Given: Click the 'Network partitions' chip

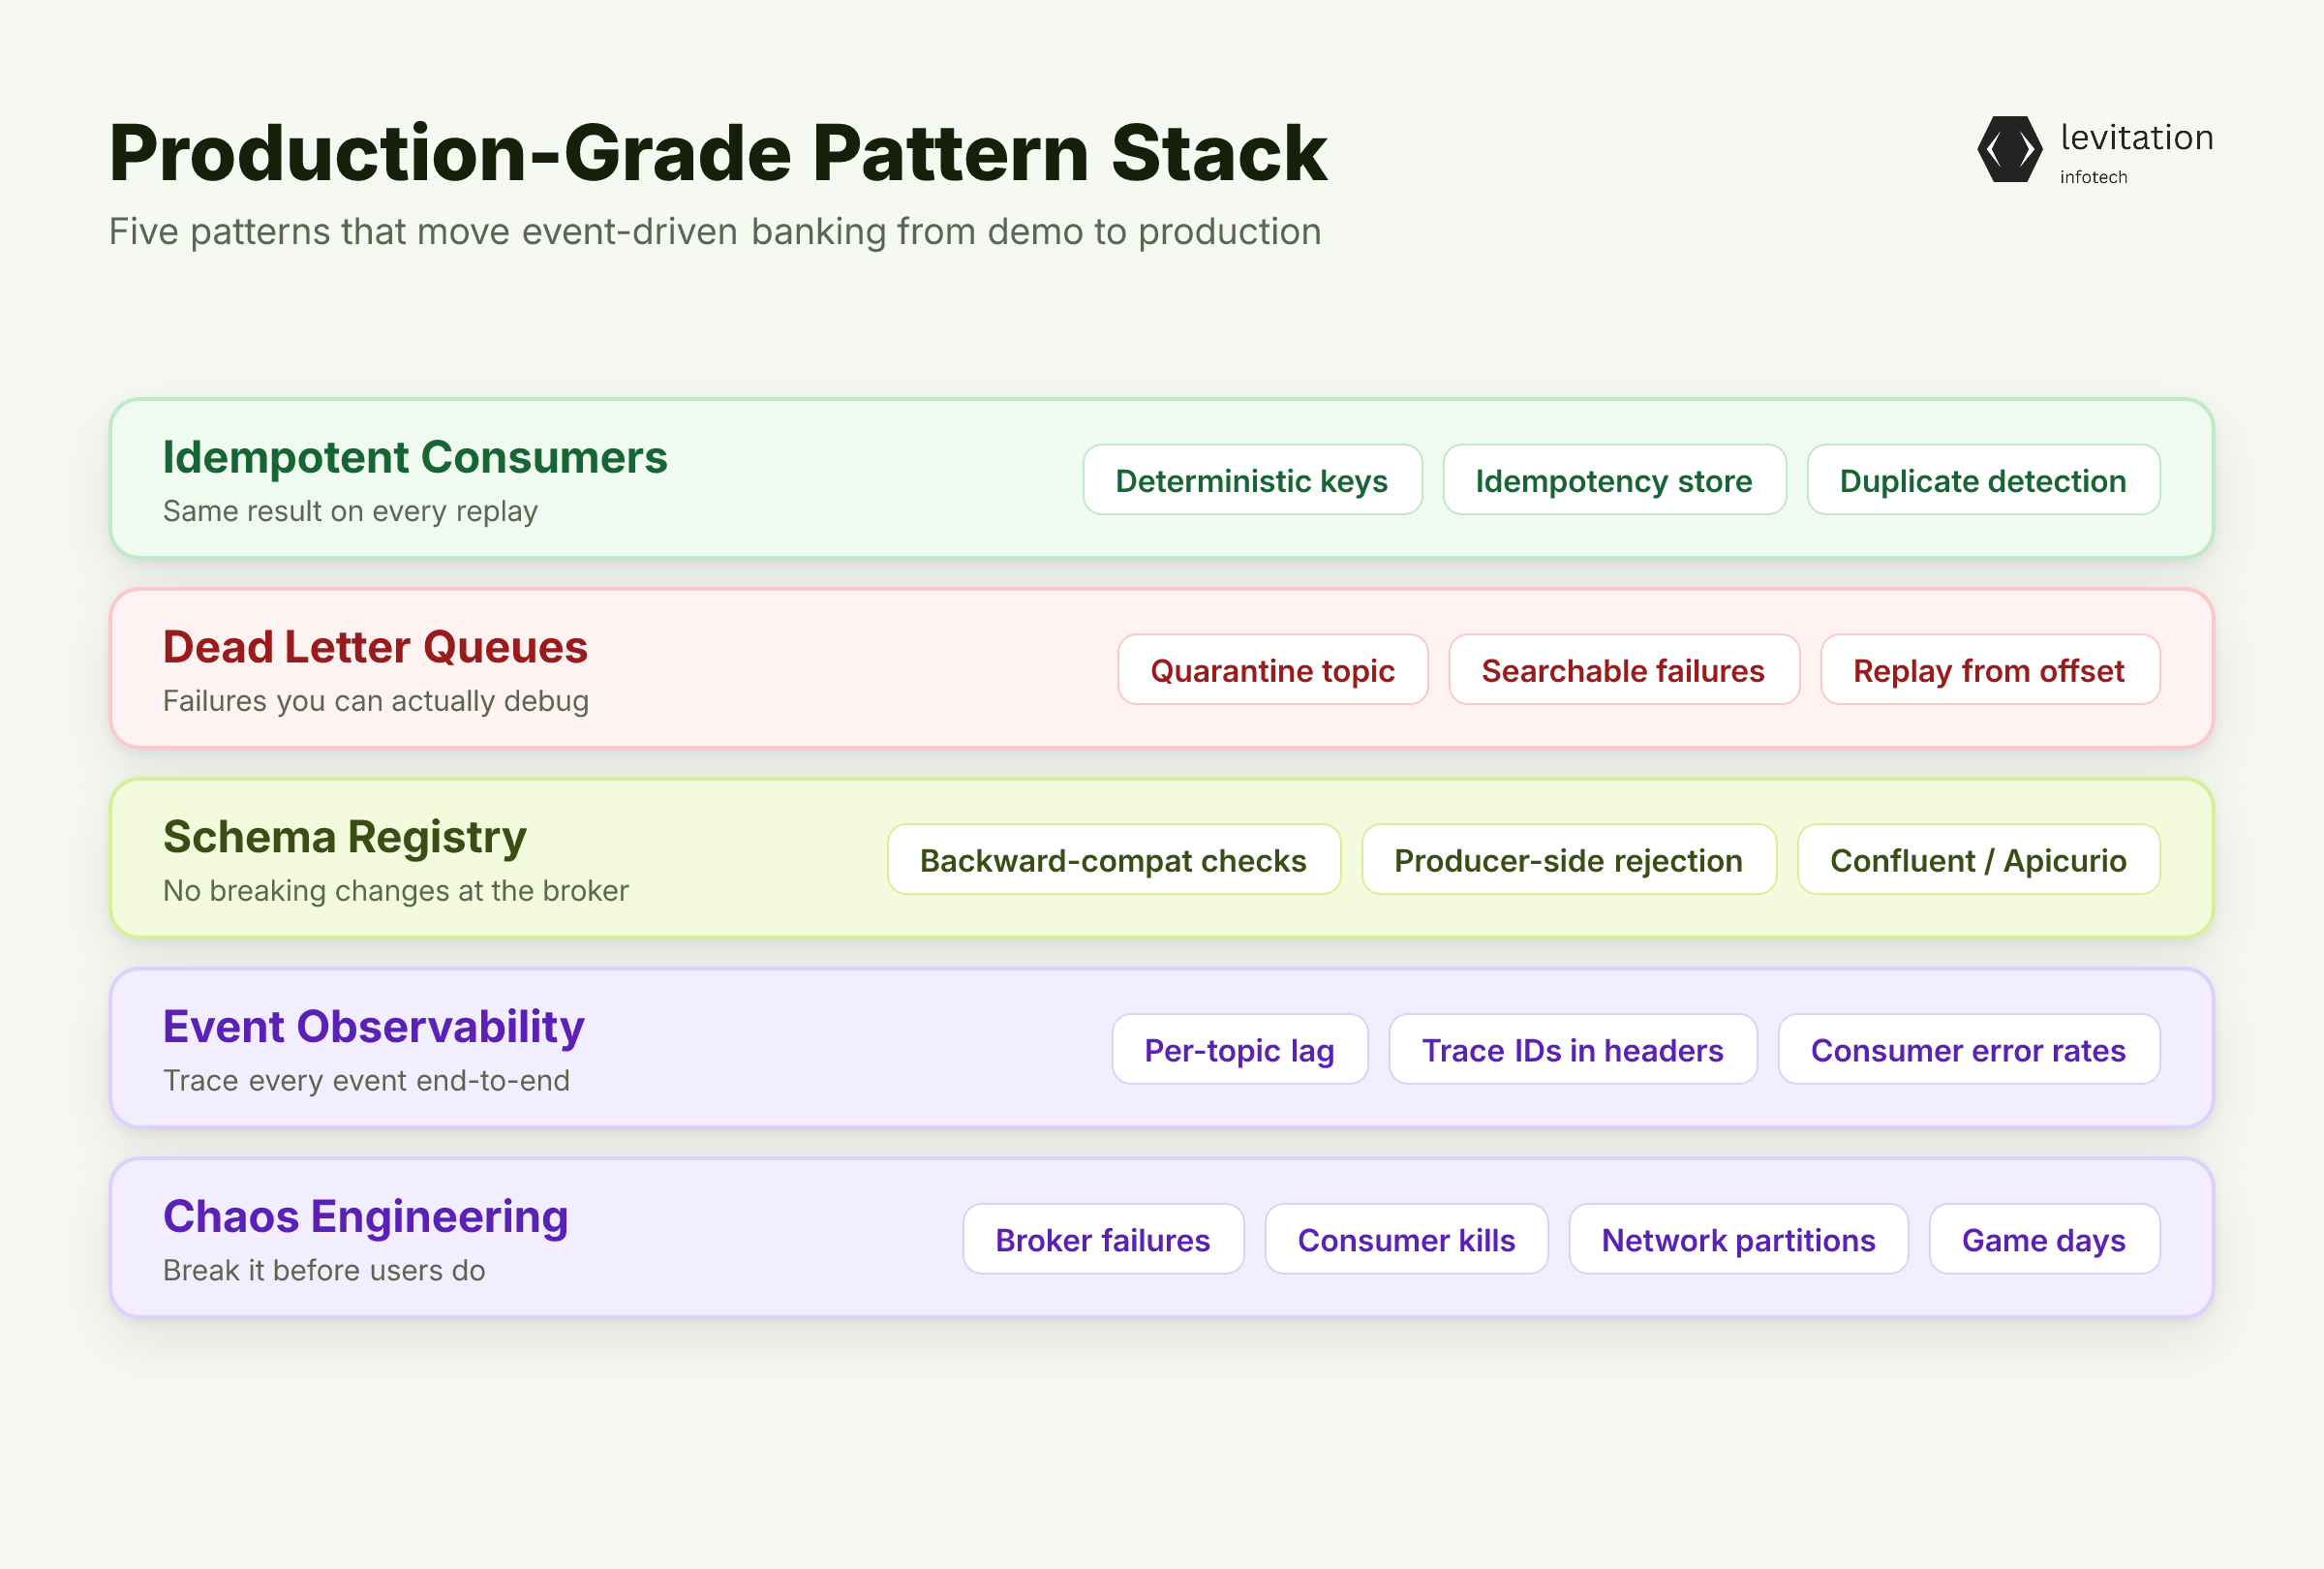Looking at the screenshot, I should pyautogui.click(x=1739, y=1240).
